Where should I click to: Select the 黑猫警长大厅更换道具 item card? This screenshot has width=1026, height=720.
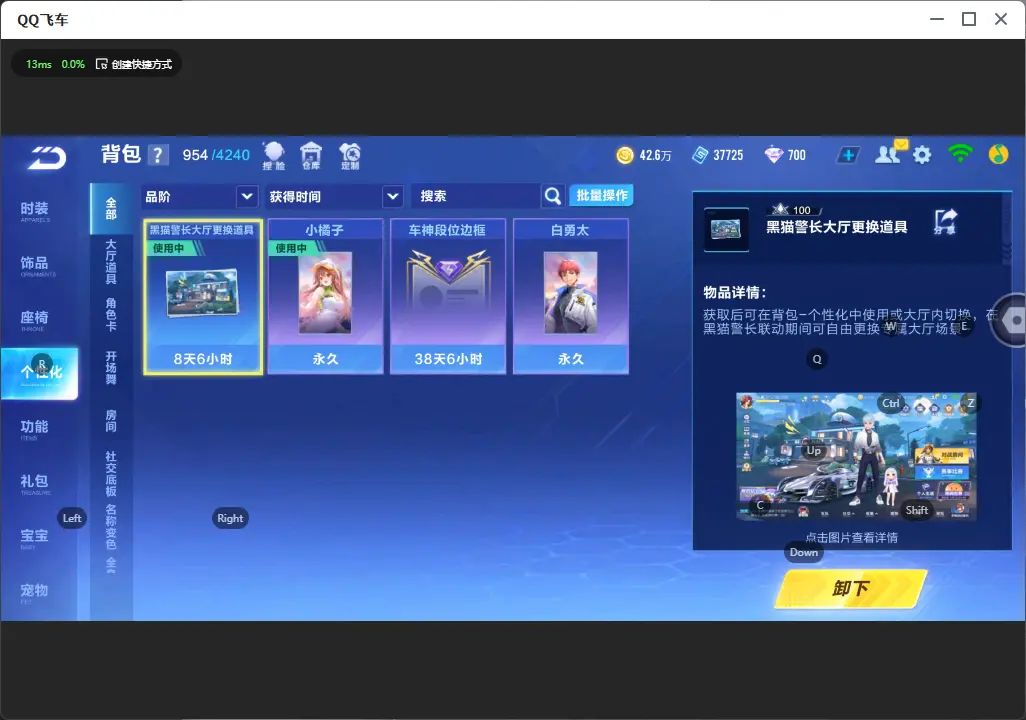click(203, 297)
